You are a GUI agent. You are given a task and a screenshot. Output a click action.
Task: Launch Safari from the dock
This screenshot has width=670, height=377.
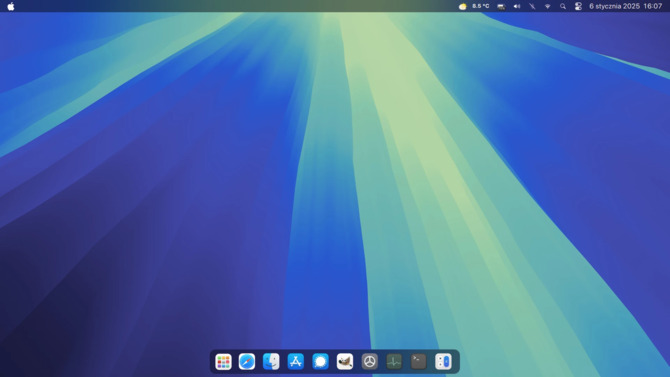click(247, 362)
